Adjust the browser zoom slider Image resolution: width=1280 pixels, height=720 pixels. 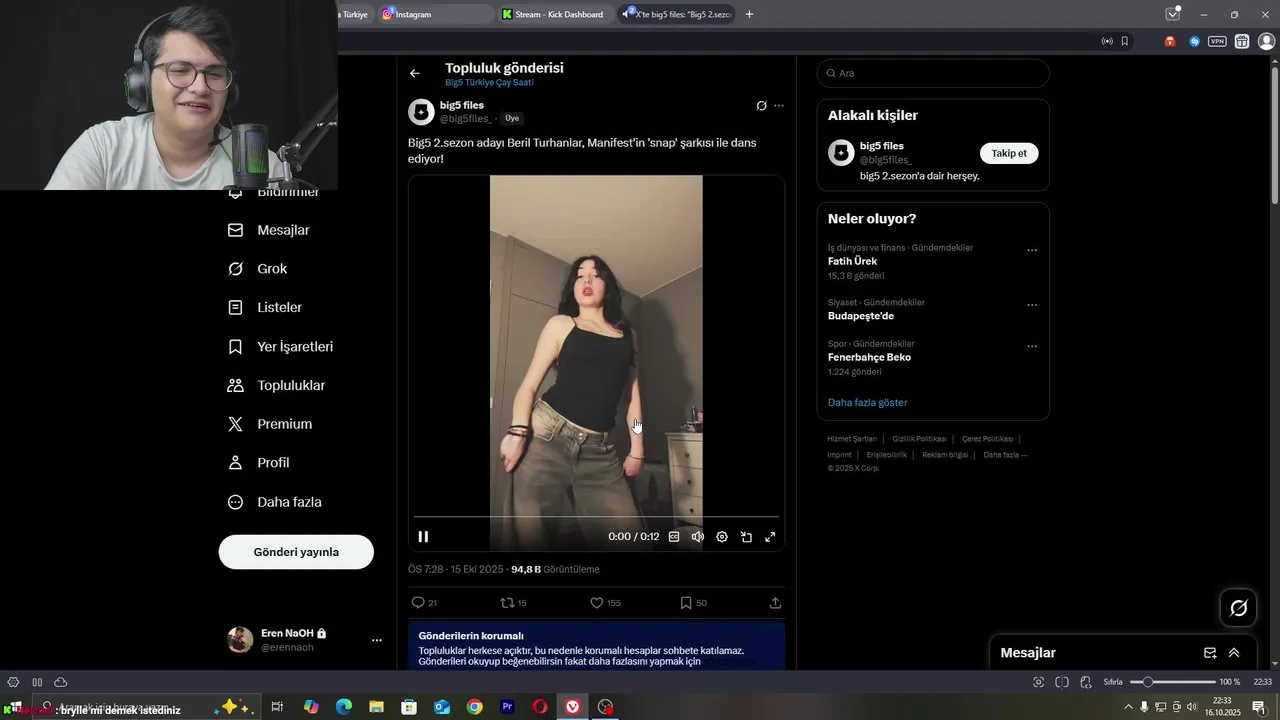[x=1172, y=682]
